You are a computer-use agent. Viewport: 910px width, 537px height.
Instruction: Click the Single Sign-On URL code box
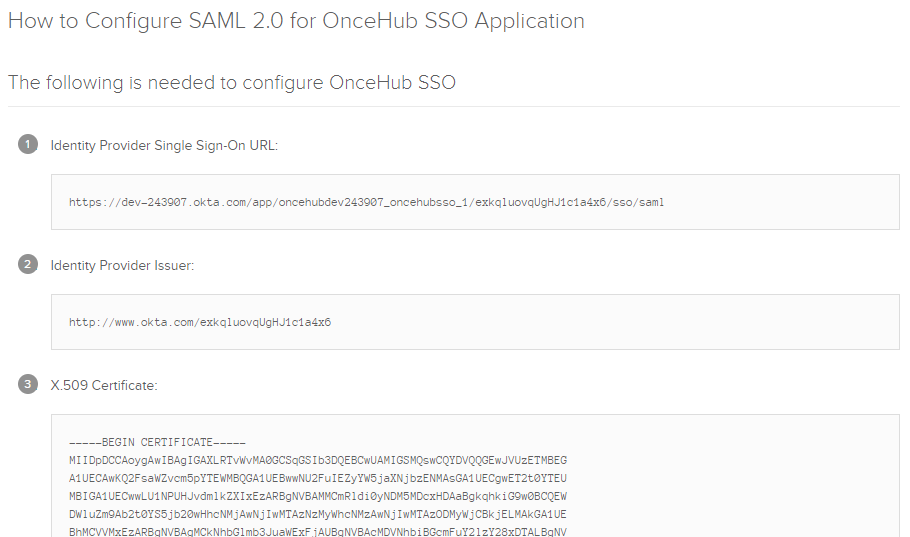475,202
